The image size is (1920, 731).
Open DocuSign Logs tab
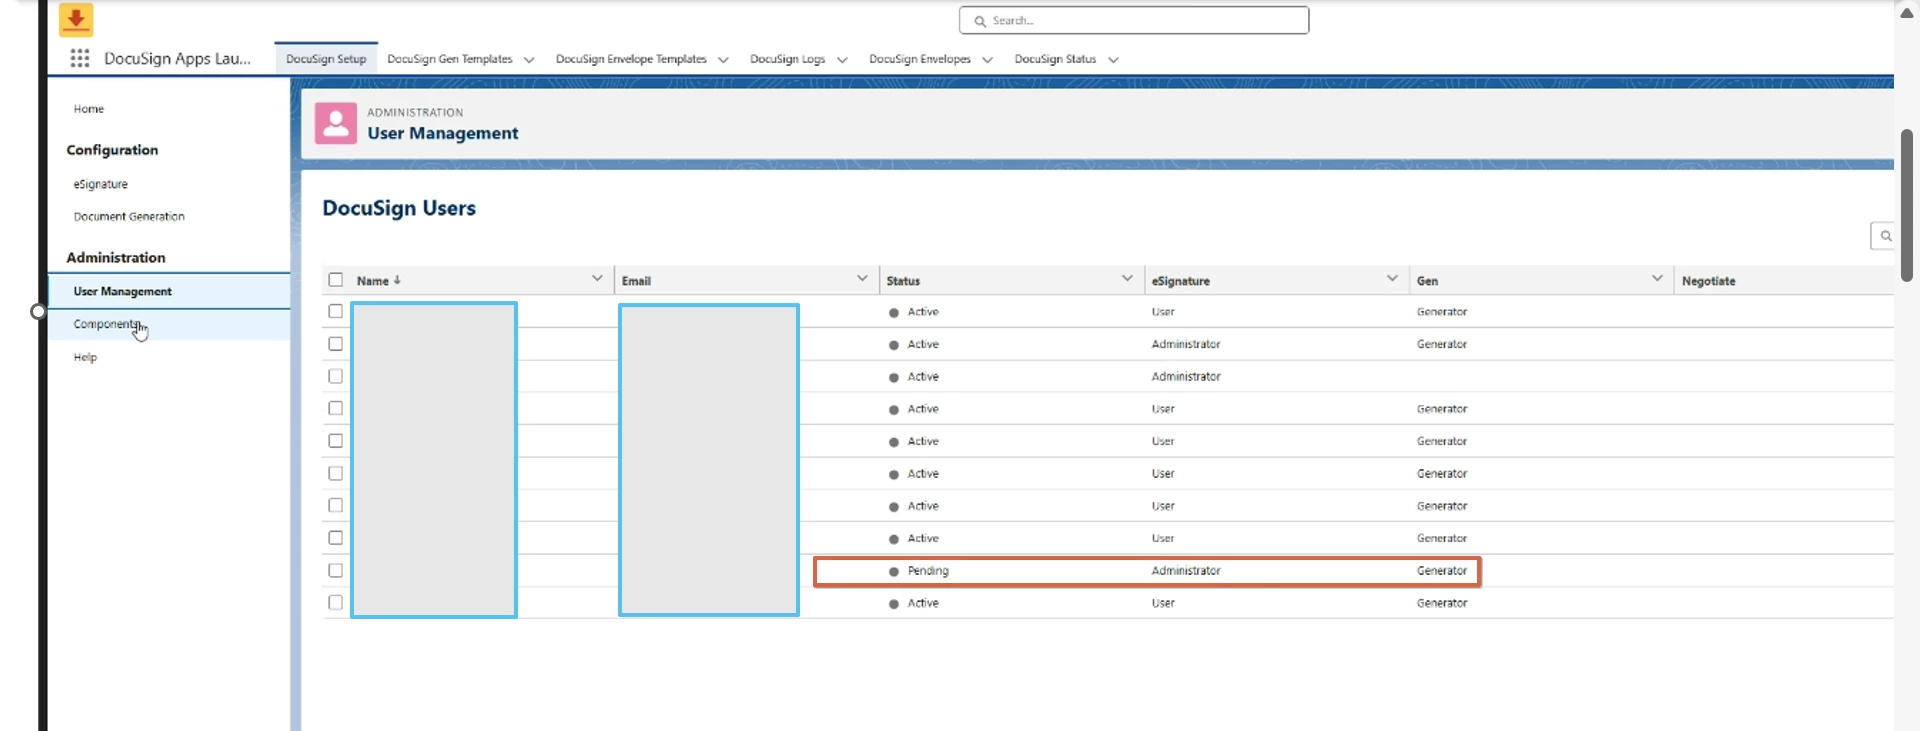pyautogui.click(x=788, y=59)
